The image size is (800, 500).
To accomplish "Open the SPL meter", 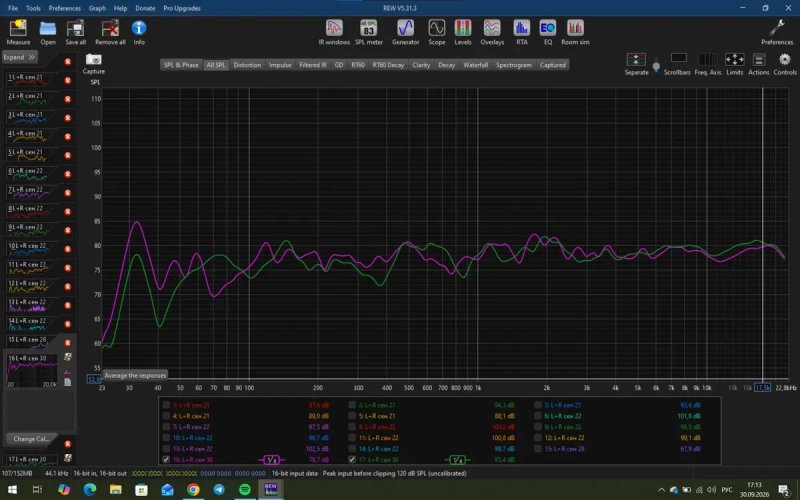I will [x=368, y=32].
